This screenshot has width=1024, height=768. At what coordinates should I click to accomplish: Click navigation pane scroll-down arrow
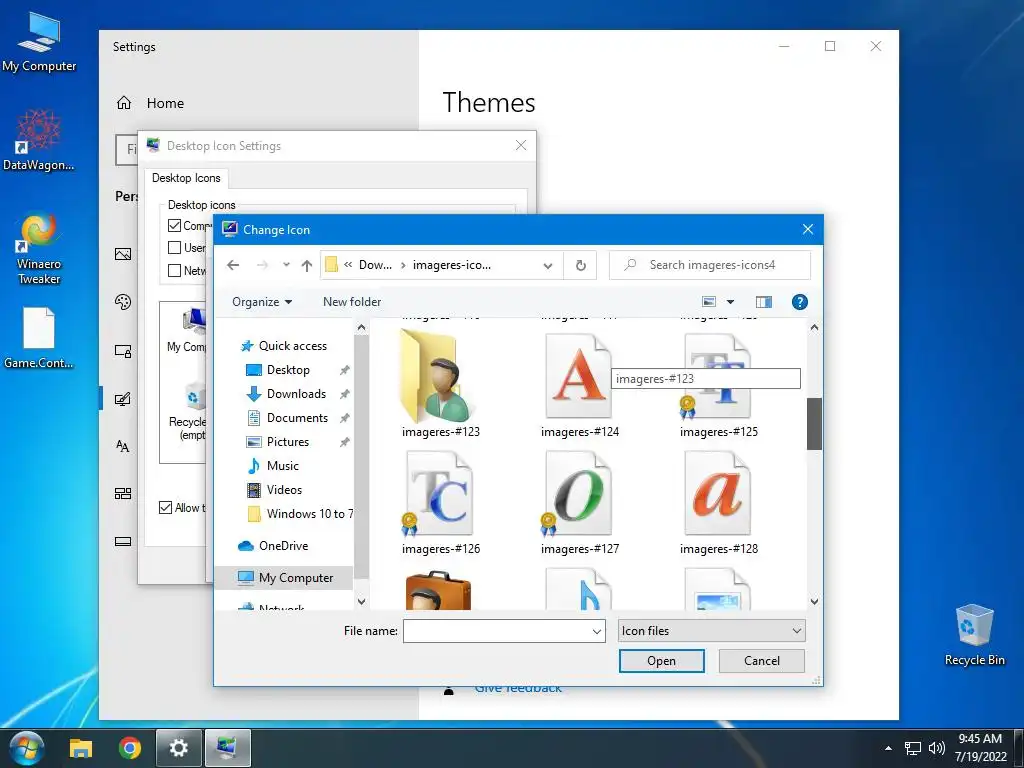tap(361, 601)
